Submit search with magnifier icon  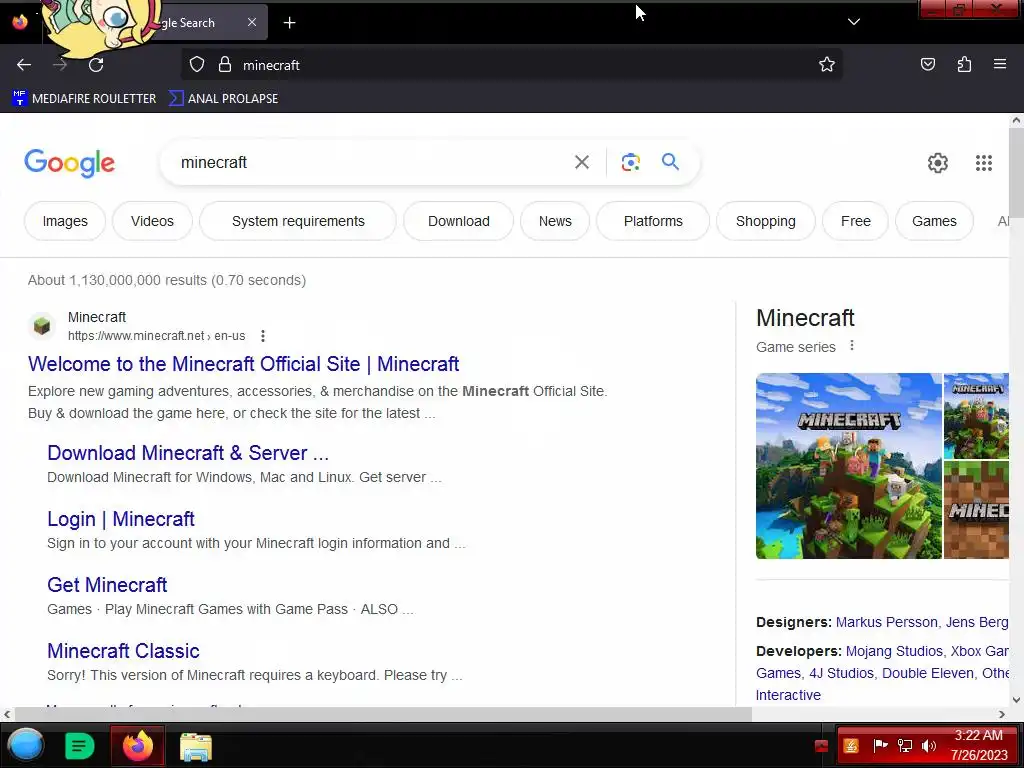(670, 162)
